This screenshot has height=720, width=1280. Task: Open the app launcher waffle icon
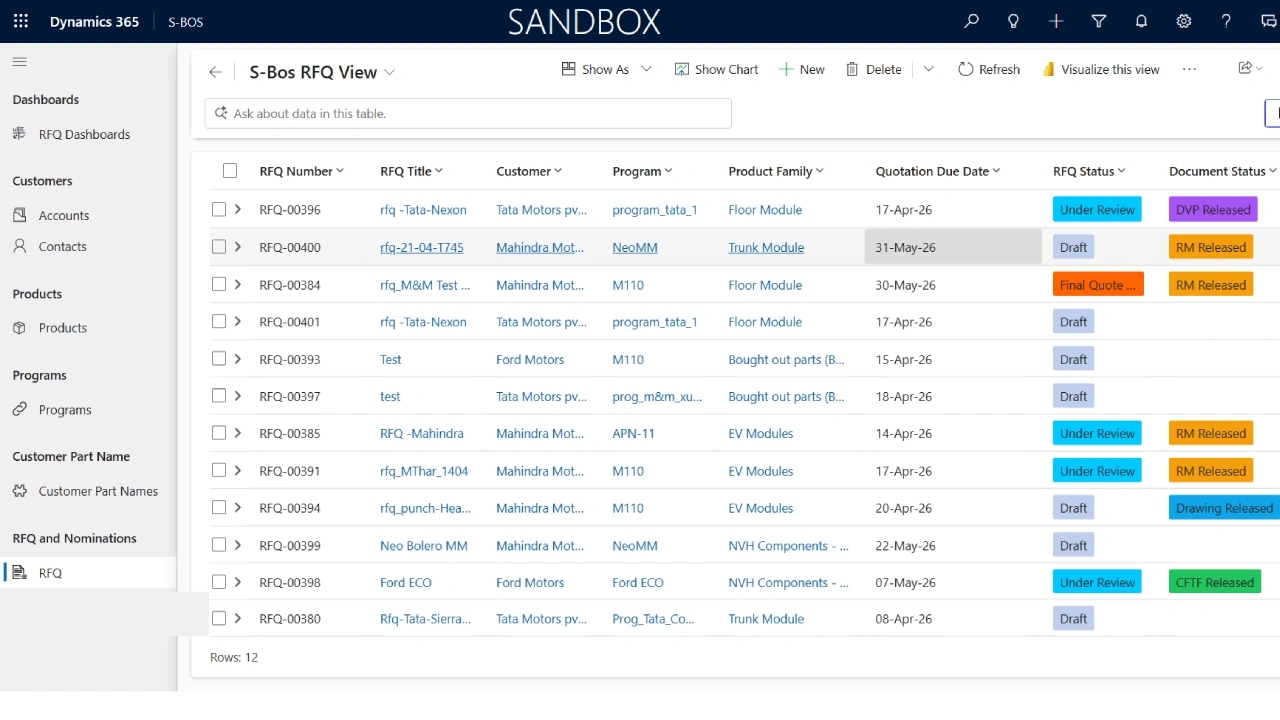tap(21, 21)
